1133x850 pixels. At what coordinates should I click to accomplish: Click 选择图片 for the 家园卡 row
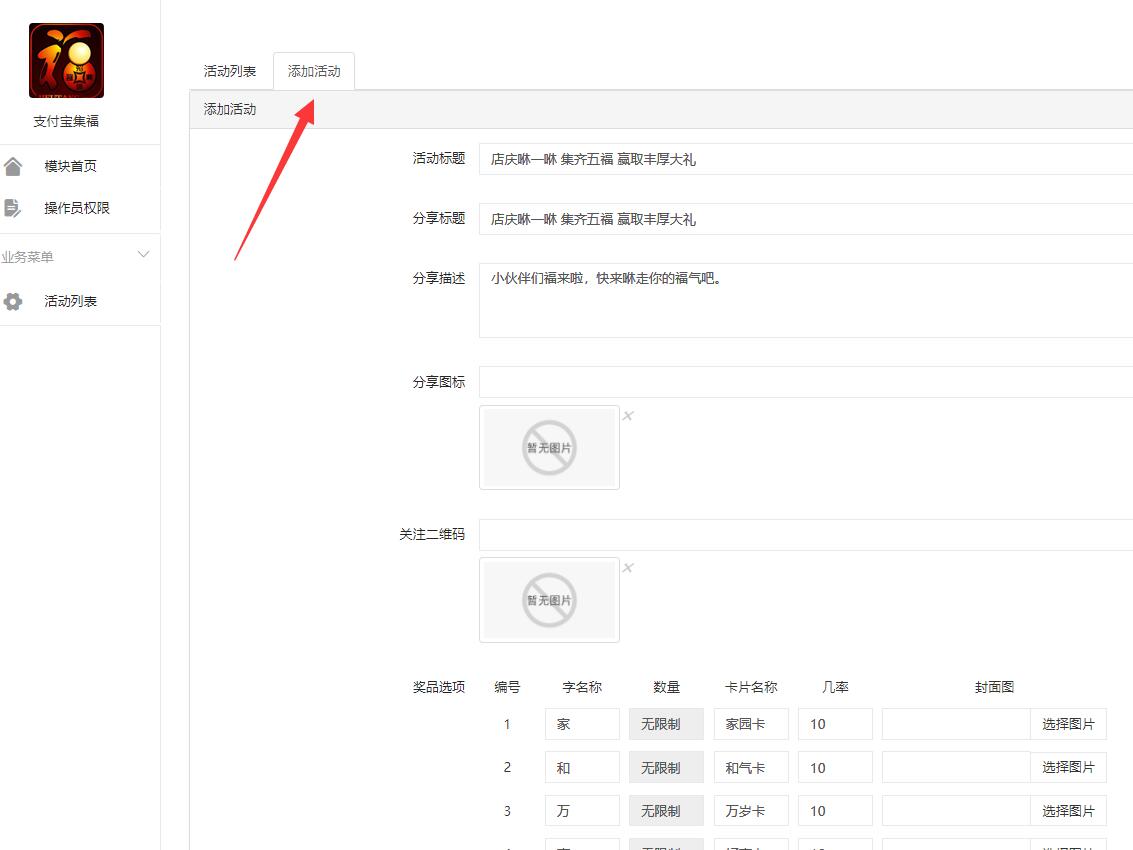point(1068,724)
